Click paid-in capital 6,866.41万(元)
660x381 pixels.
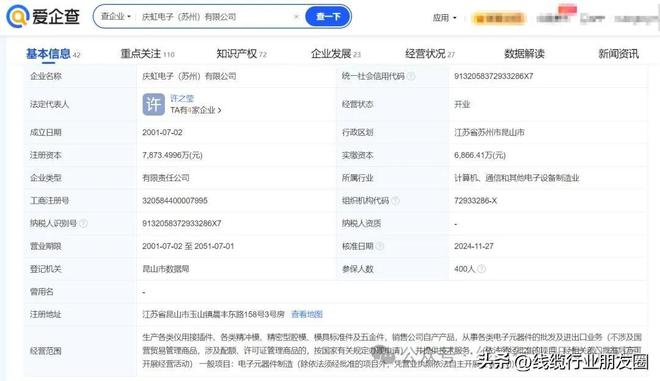coord(480,155)
